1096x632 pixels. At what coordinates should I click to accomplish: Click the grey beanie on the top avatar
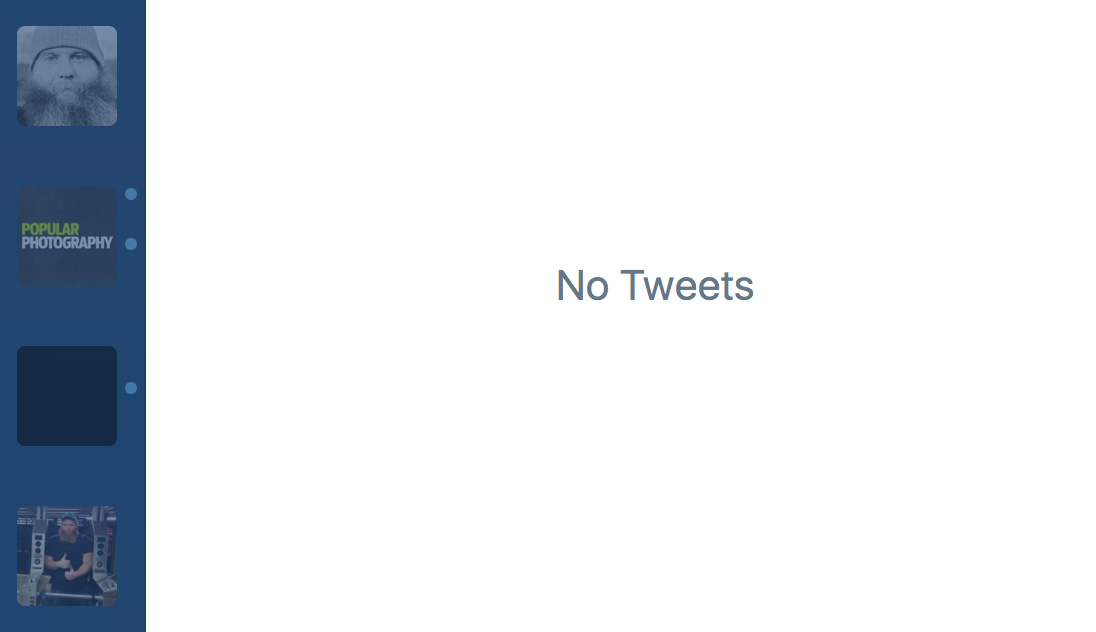click(x=67, y=40)
